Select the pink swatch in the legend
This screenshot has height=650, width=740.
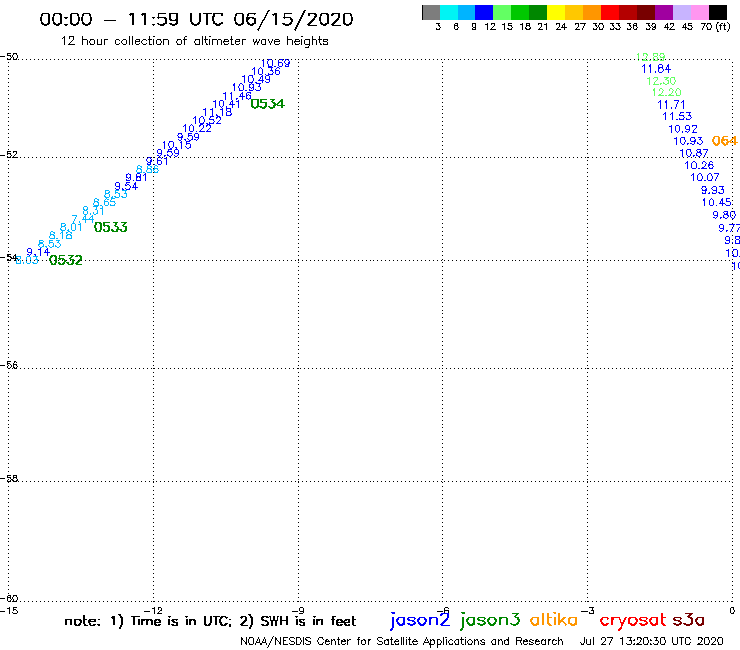click(699, 12)
